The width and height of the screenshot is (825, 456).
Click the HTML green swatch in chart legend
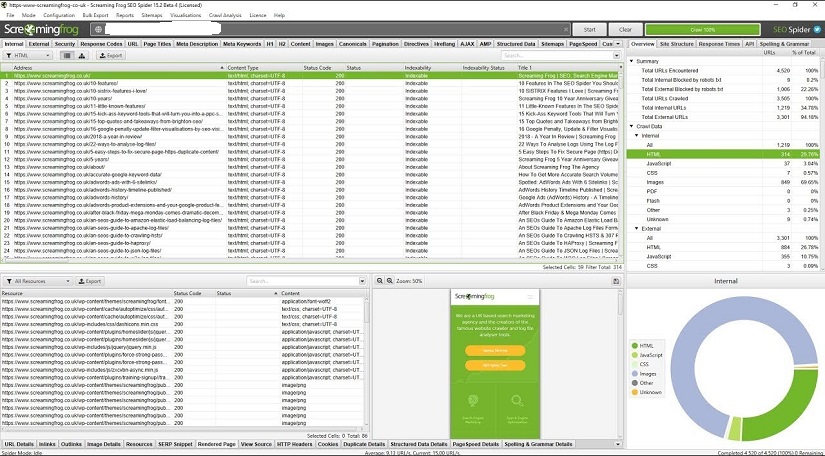(635, 346)
